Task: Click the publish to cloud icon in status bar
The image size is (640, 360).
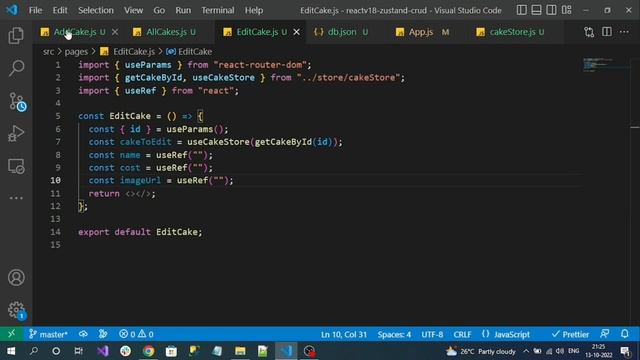Action: click(x=83, y=334)
